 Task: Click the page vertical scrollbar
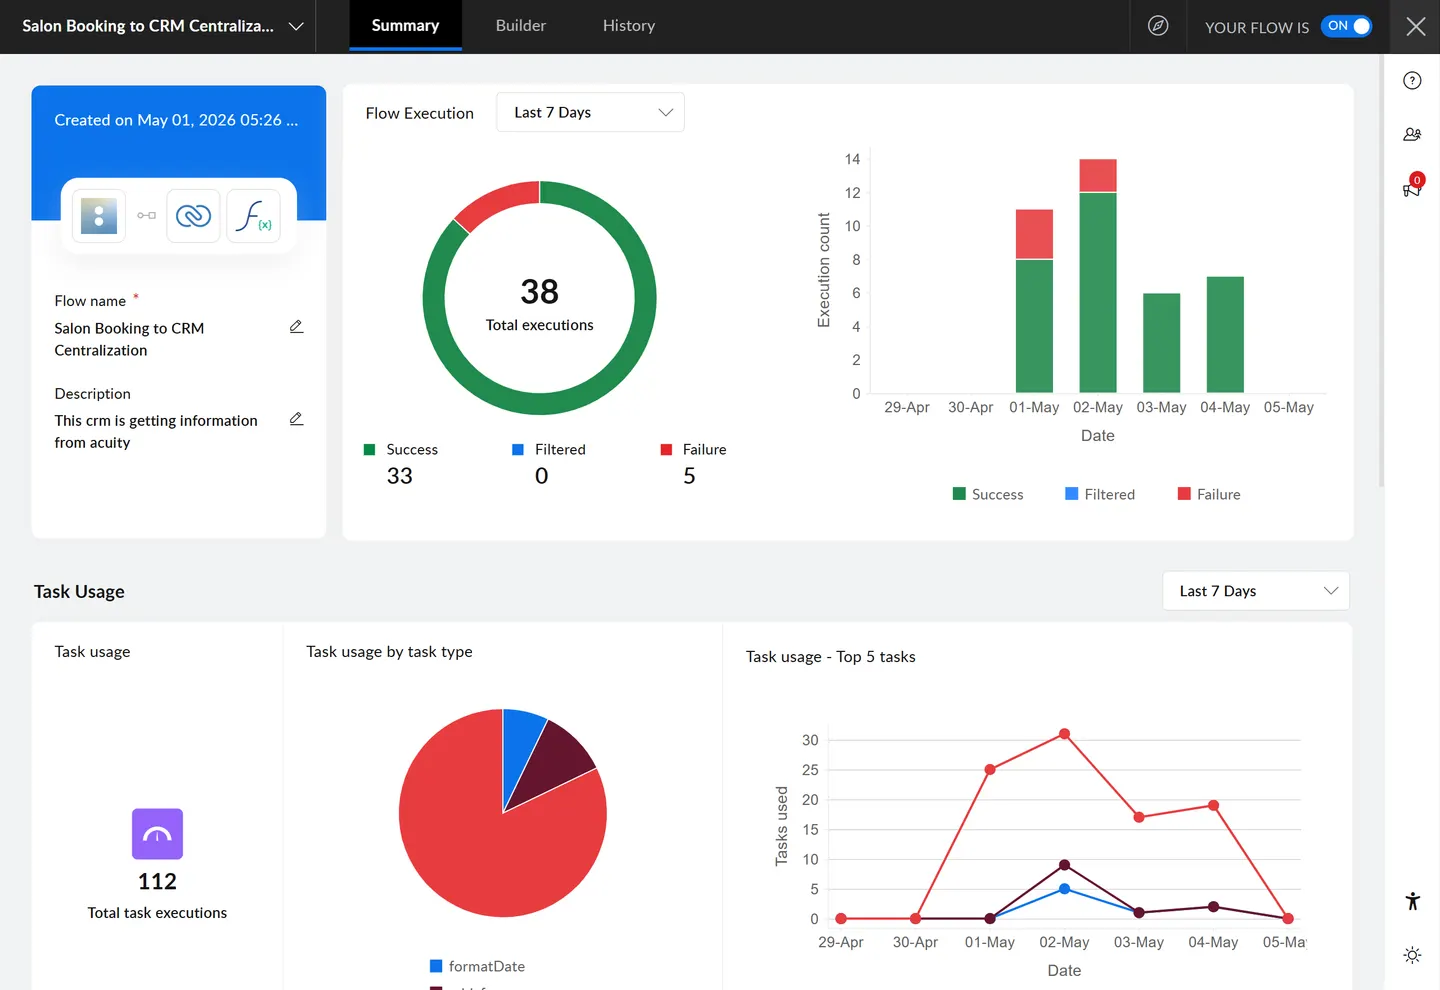[x=1381, y=270]
